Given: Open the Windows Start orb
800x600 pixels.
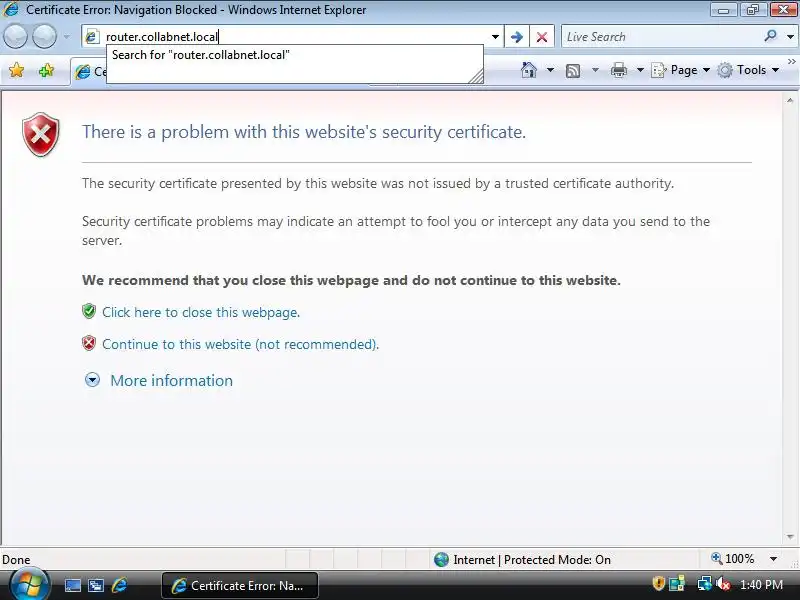Looking at the screenshot, I should pyautogui.click(x=30, y=585).
